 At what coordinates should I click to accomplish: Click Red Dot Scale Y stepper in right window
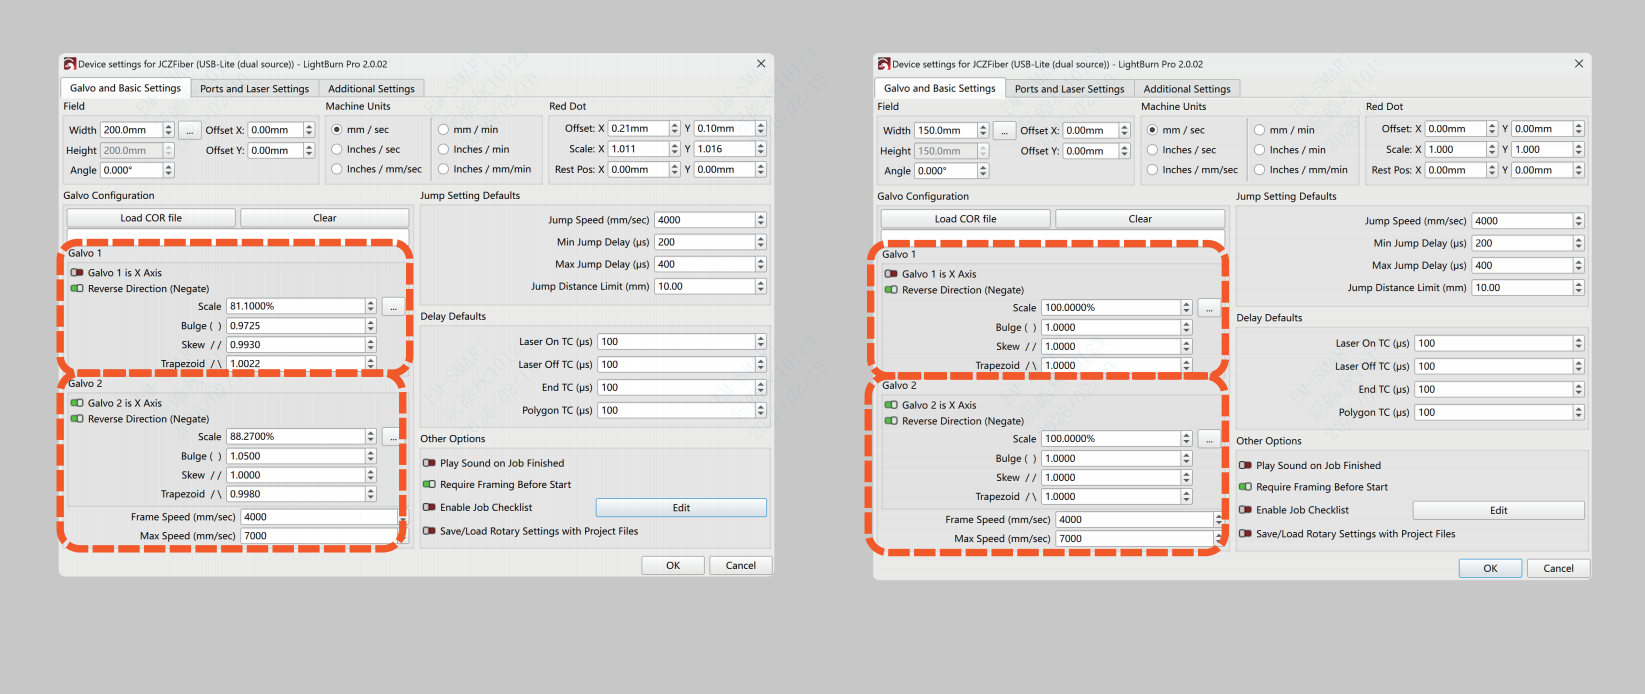coord(1579,149)
